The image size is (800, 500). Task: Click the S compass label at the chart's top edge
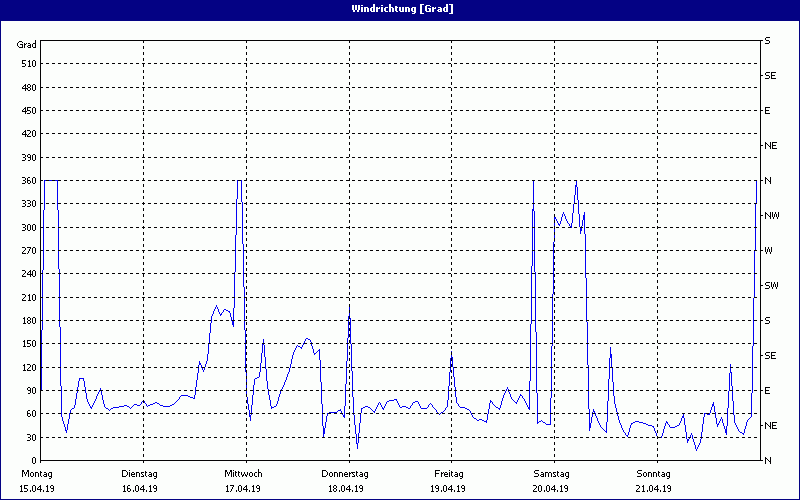coord(767,41)
